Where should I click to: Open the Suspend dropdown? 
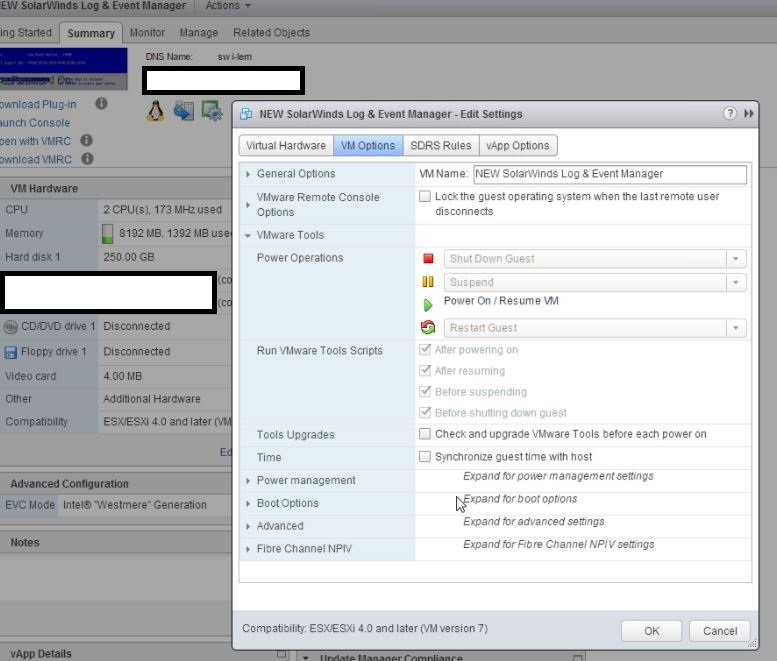(595, 282)
